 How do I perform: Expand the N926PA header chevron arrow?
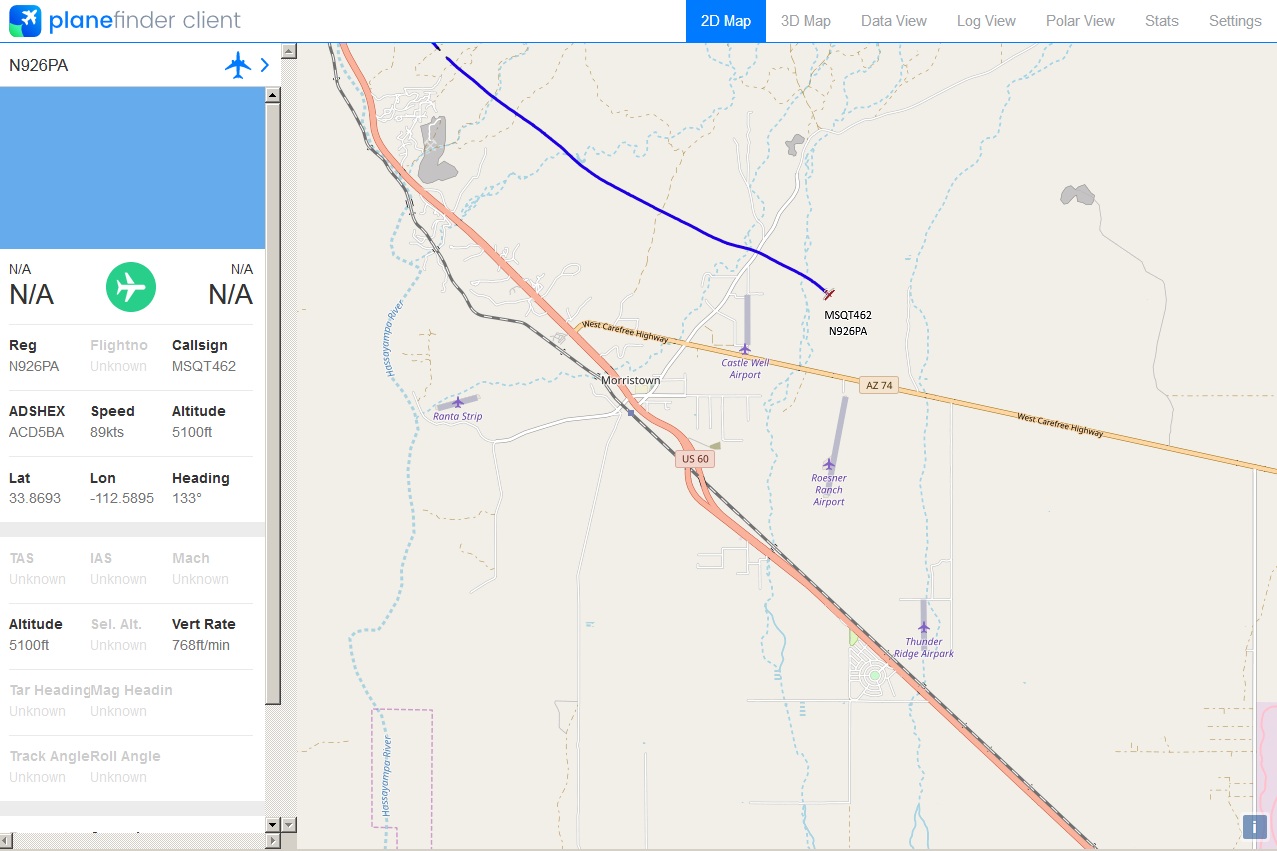click(x=264, y=65)
